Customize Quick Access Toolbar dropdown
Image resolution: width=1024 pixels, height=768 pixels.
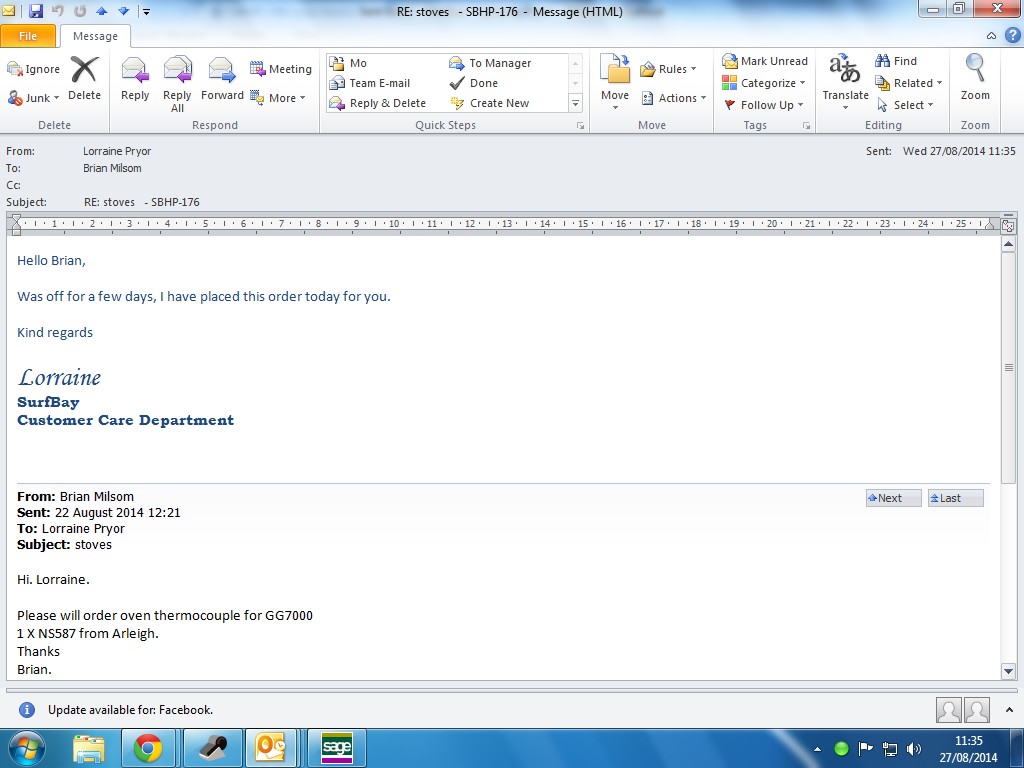point(146,11)
